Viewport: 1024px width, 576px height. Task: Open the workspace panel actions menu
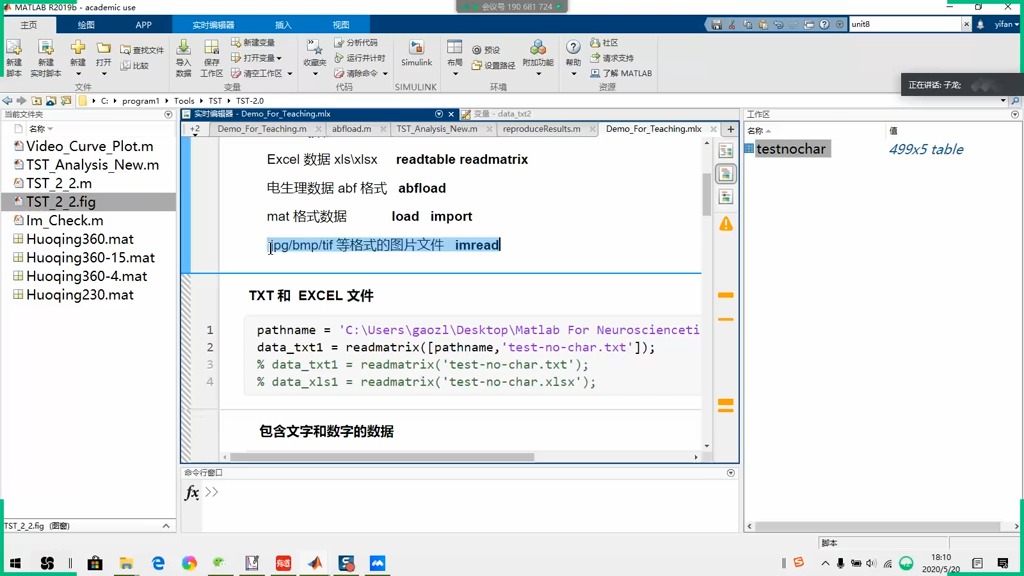click(1015, 114)
